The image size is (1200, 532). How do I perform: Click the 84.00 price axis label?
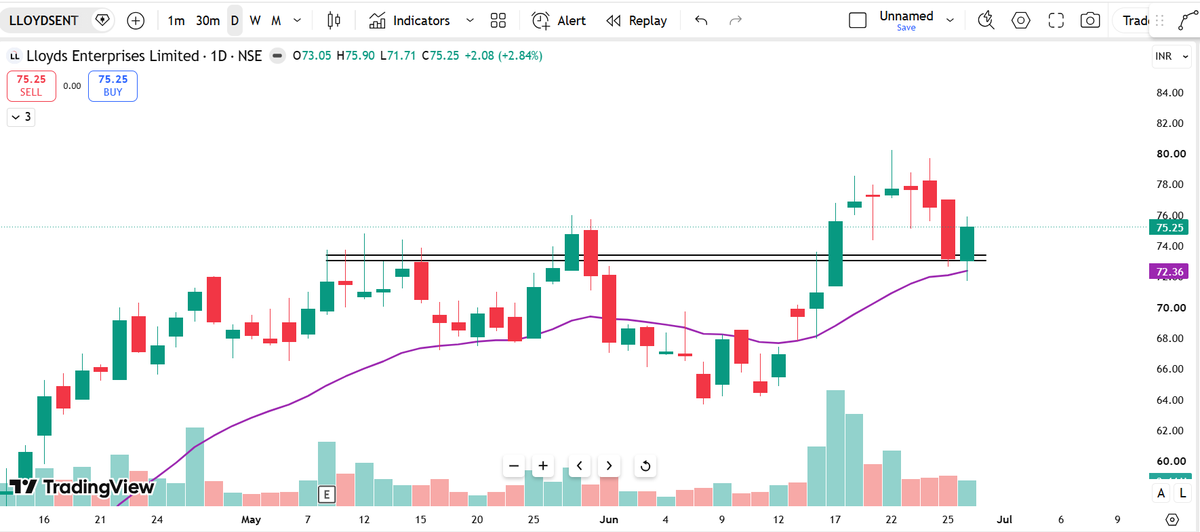click(1169, 93)
